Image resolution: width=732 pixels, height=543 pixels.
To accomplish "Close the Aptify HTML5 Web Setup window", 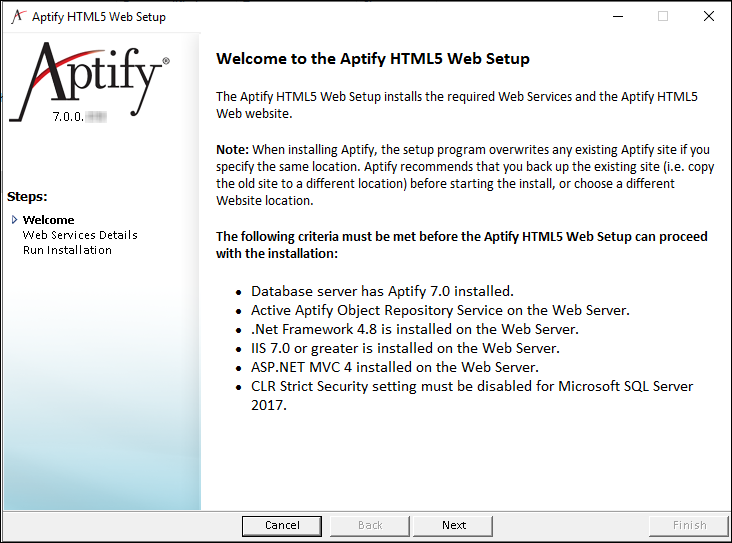I will tap(709, 16).
